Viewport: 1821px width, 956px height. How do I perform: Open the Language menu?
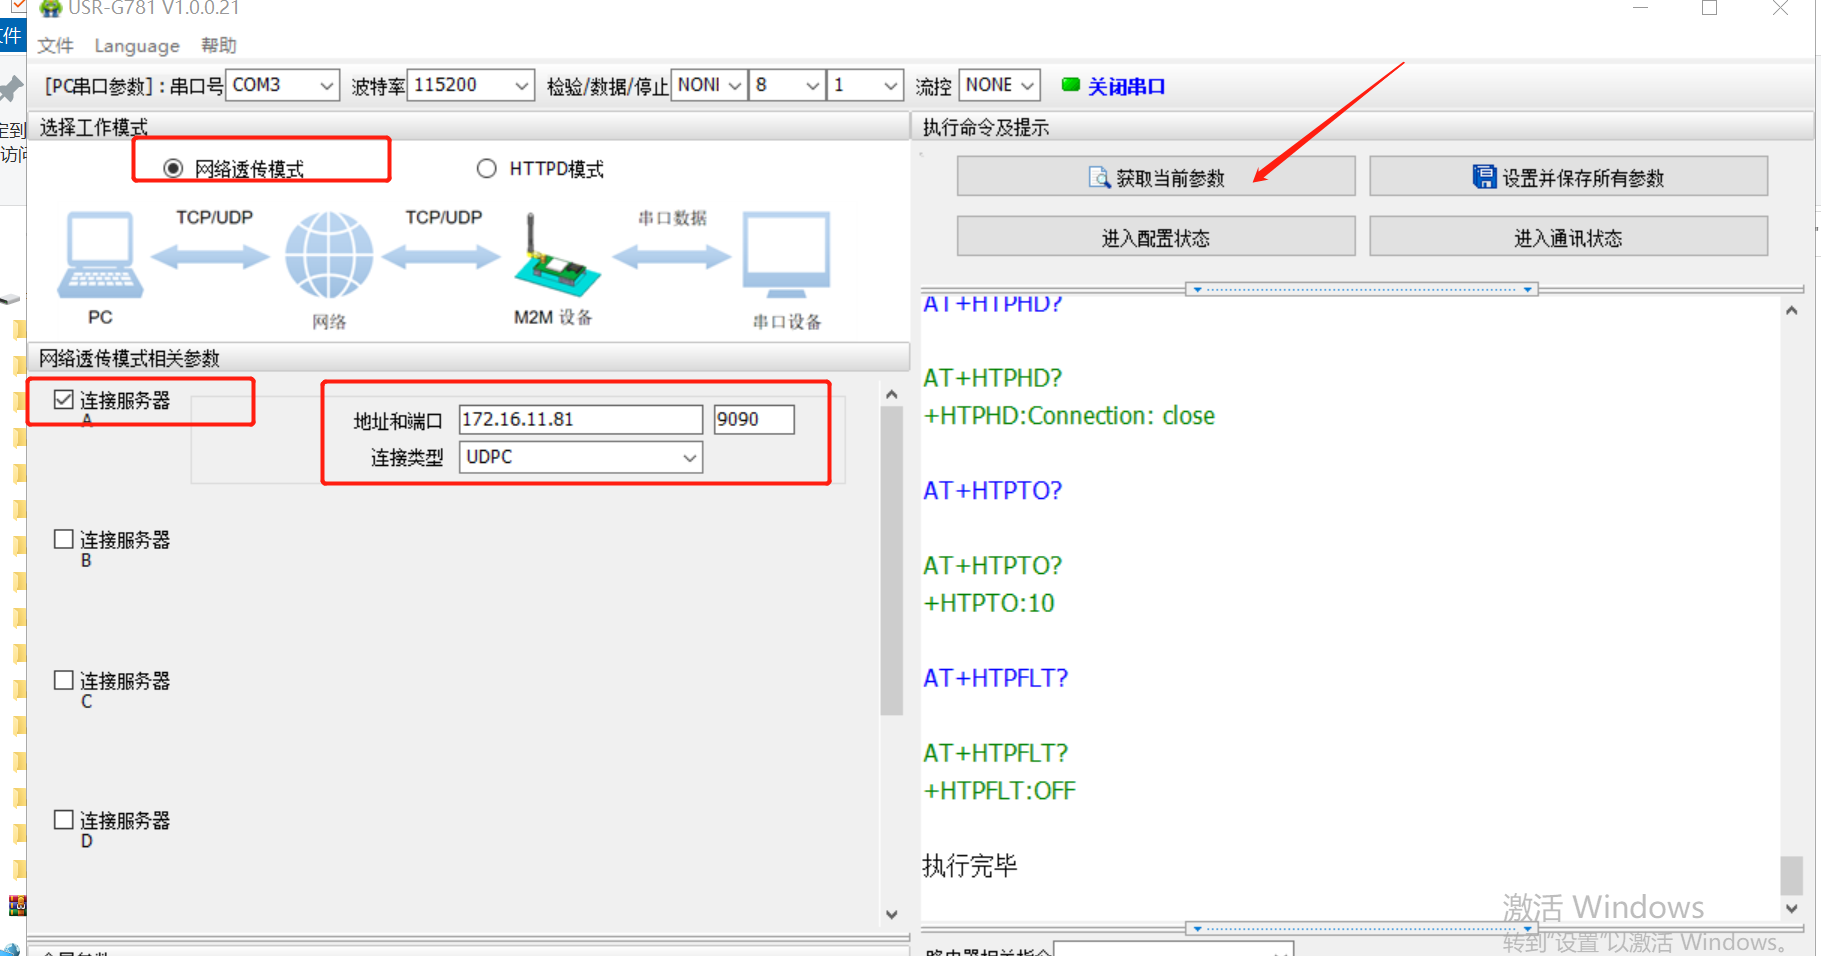click(x=137, y=46)
